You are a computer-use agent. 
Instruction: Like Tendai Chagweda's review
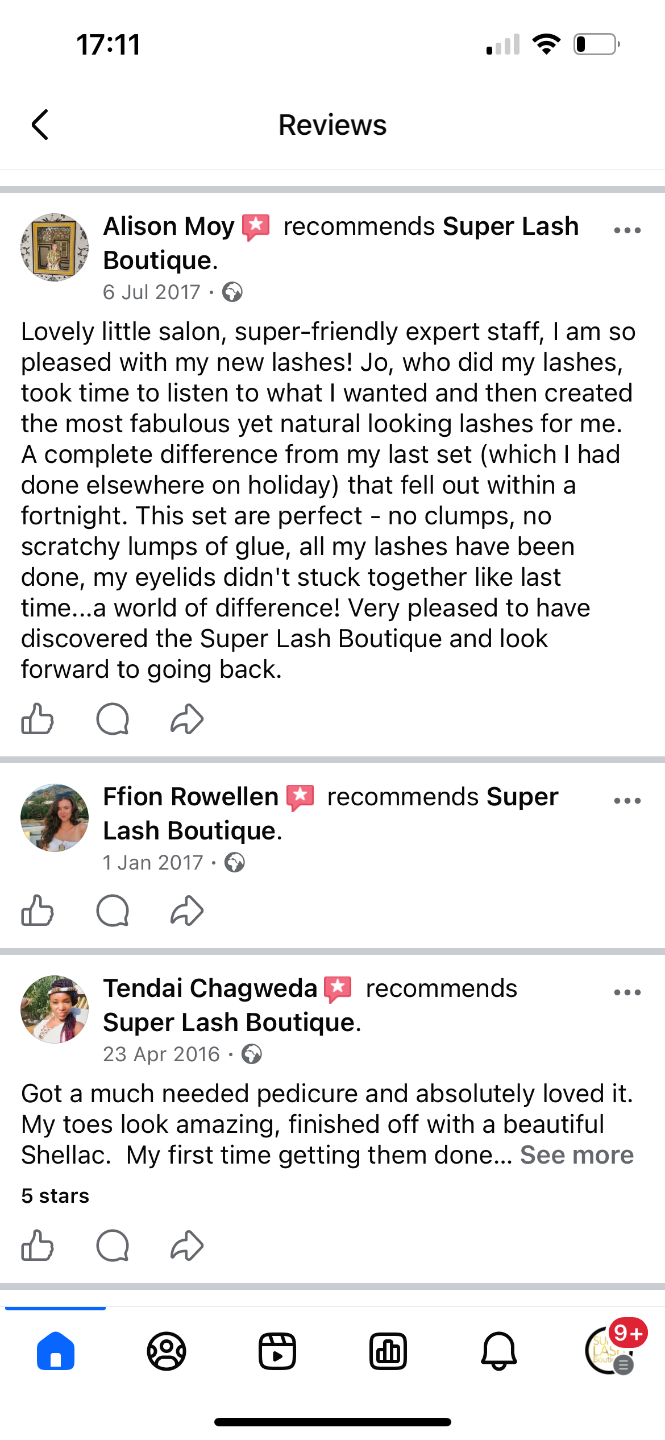[x=37, y=1246]
